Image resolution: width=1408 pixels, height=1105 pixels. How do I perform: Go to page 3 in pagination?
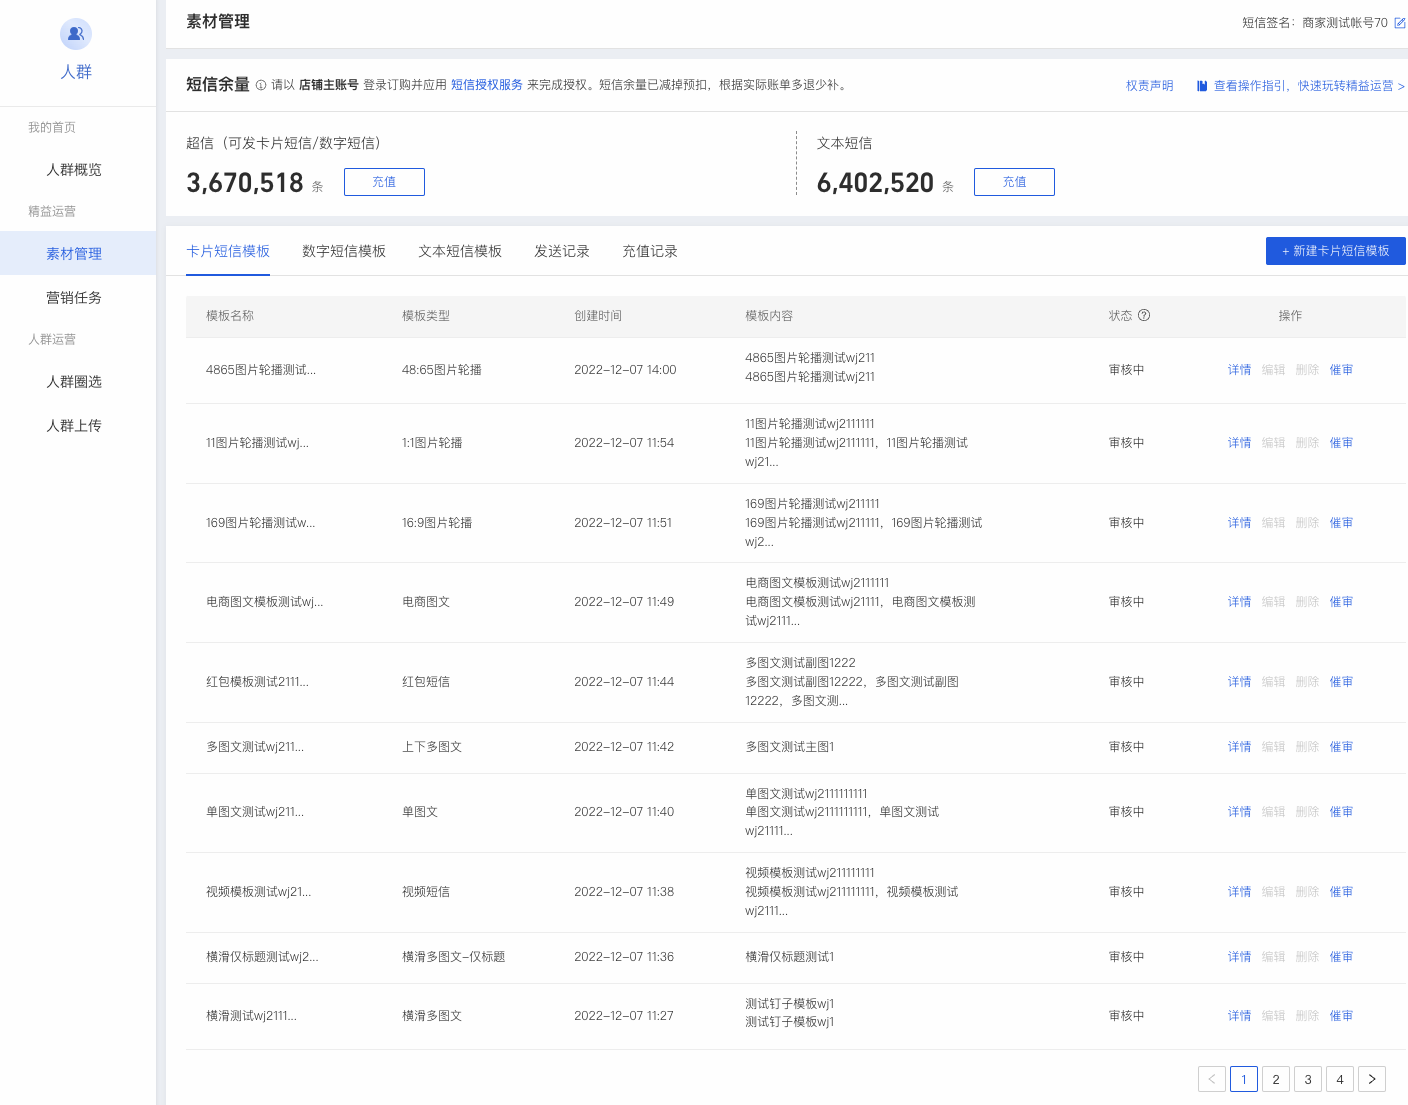coord(1308,1079)
